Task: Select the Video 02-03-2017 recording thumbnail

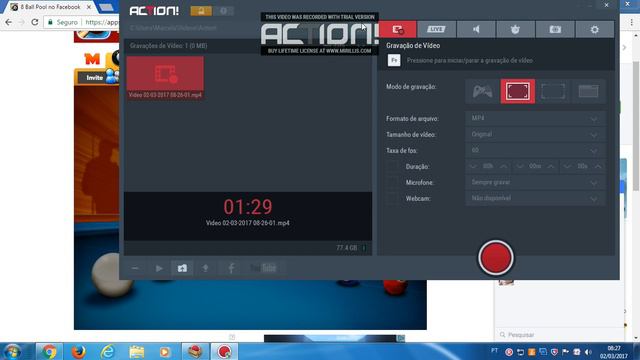Action: click(165, 78)
